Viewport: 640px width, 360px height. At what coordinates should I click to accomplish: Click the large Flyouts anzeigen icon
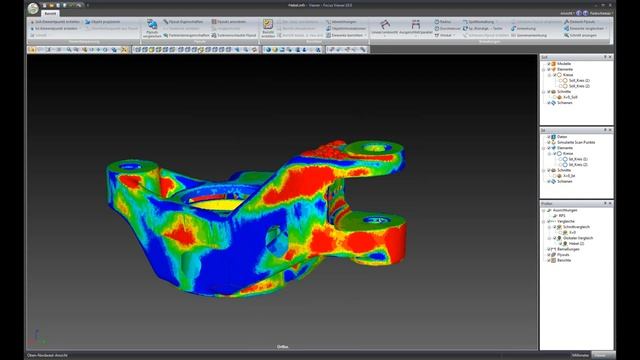click(x=152, y=25)
